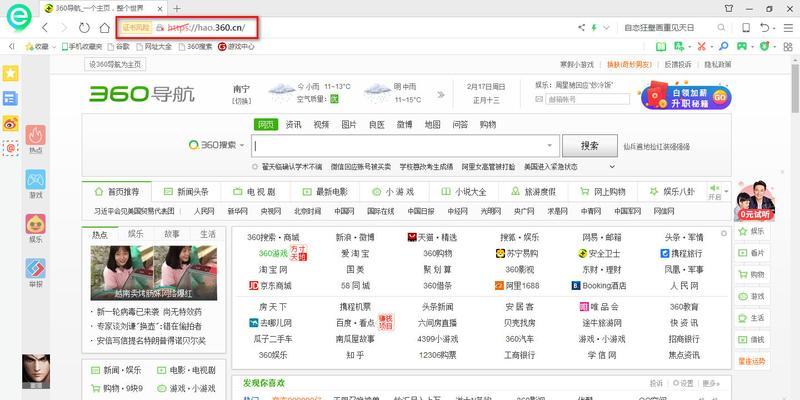
Task: Click the address bar URL hao.360.cn
Action: (206, 28)
